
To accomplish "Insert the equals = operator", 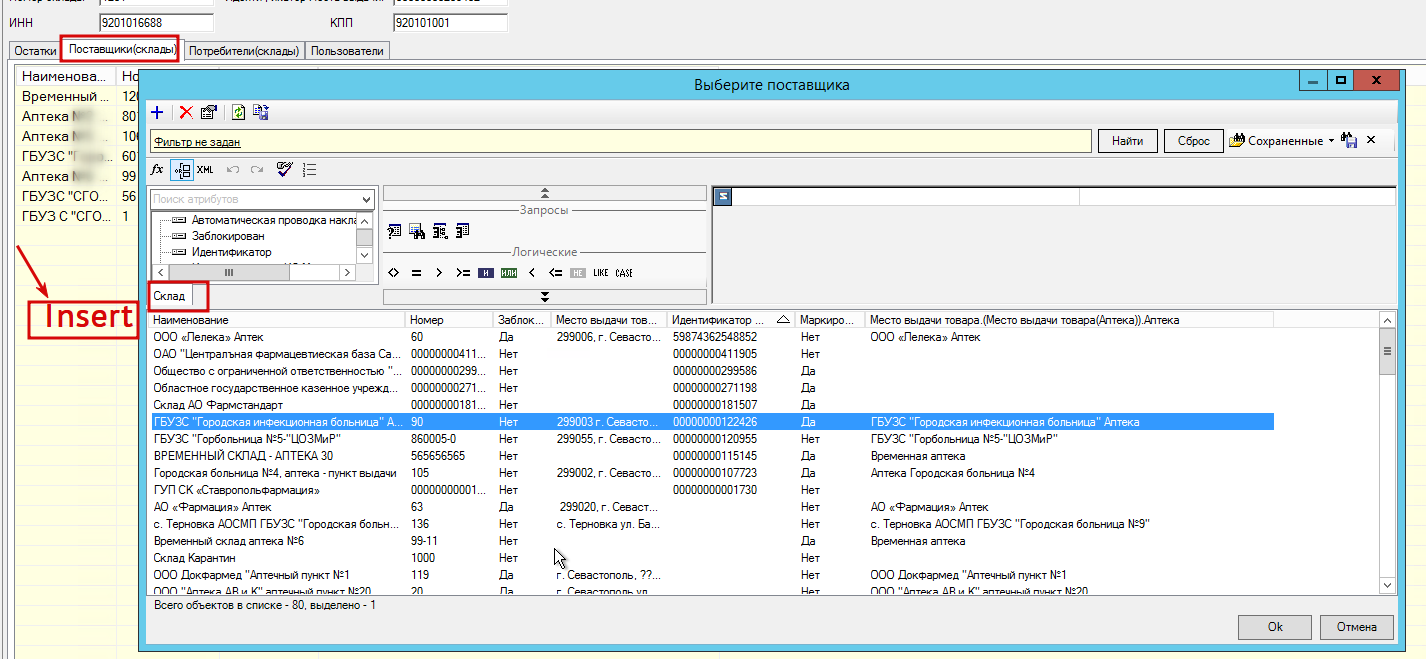I will 416,273.
